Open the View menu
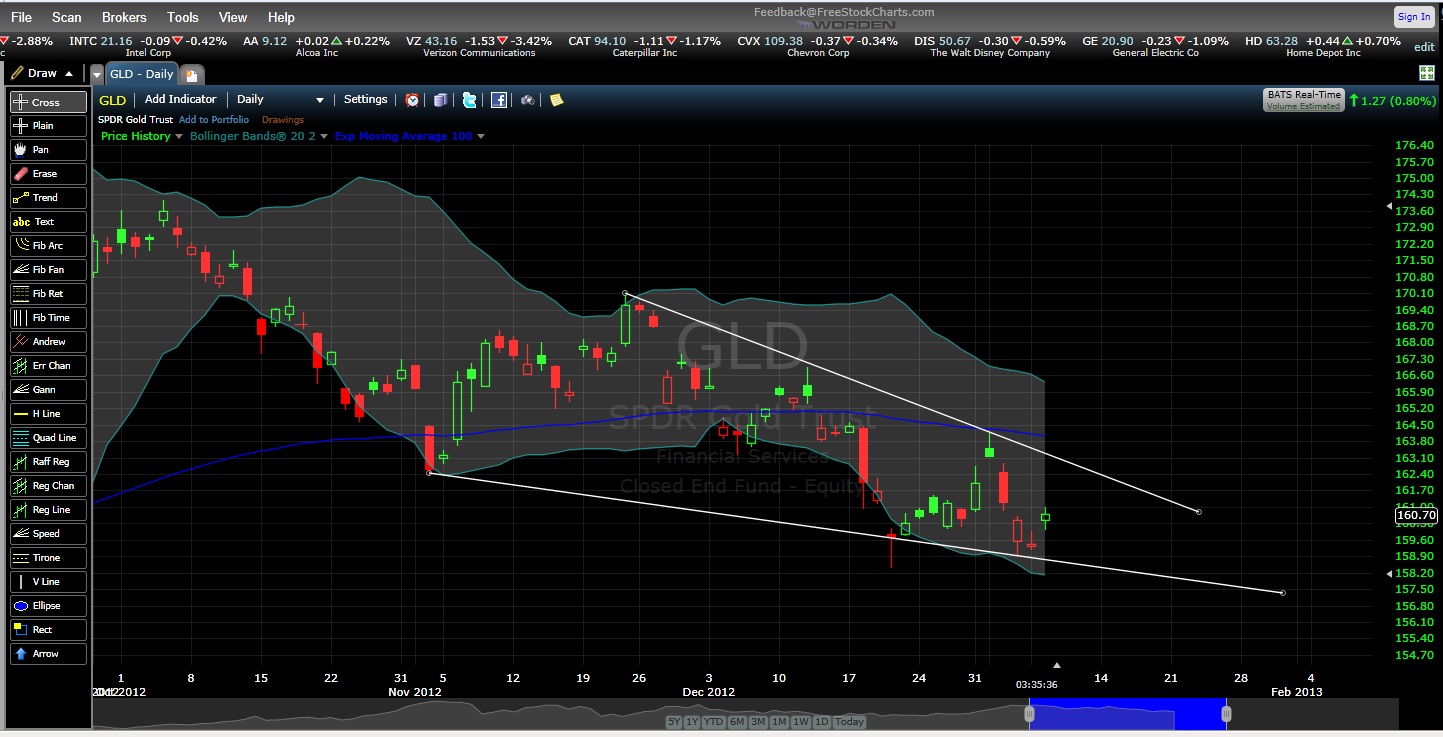1443x737 pixels. coord(233,17)
